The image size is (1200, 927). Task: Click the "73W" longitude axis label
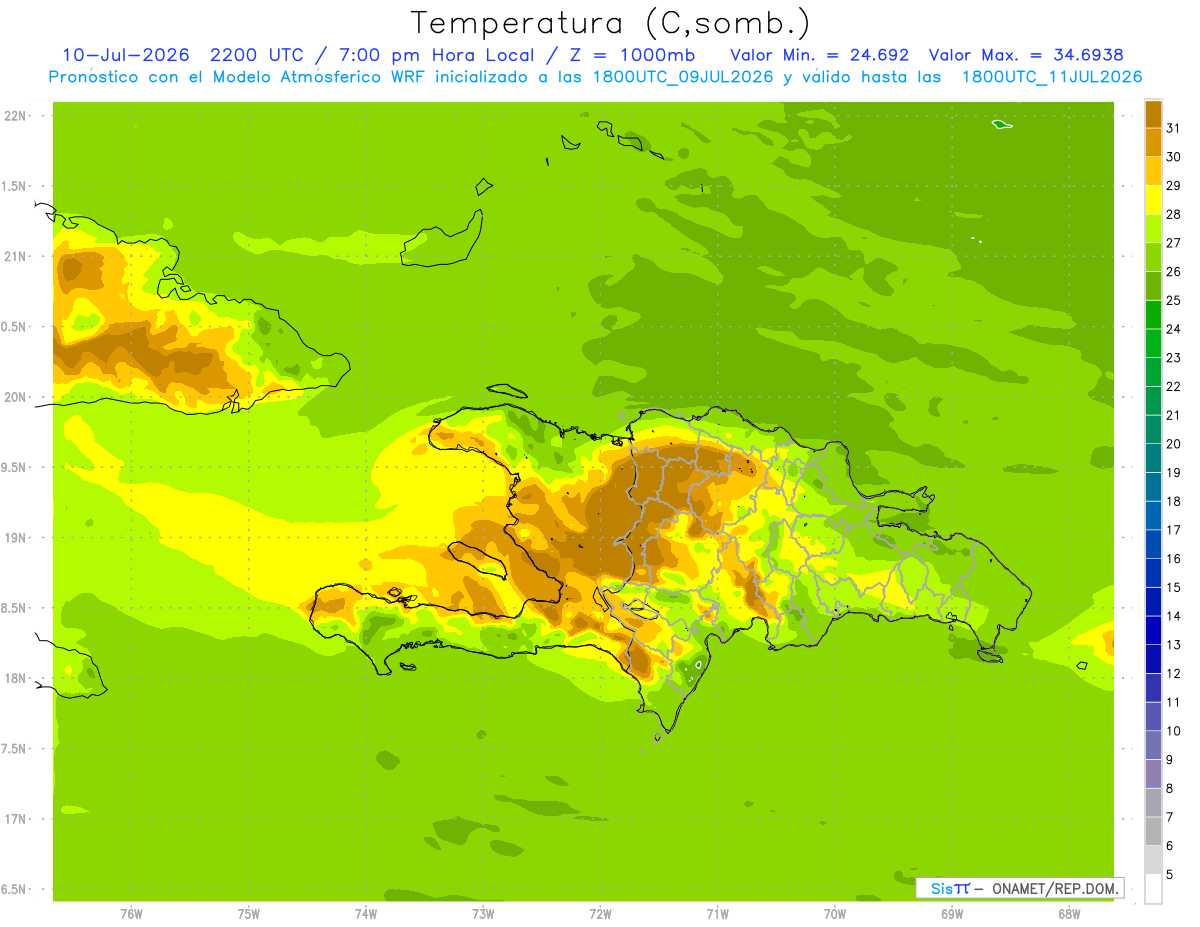483,914
